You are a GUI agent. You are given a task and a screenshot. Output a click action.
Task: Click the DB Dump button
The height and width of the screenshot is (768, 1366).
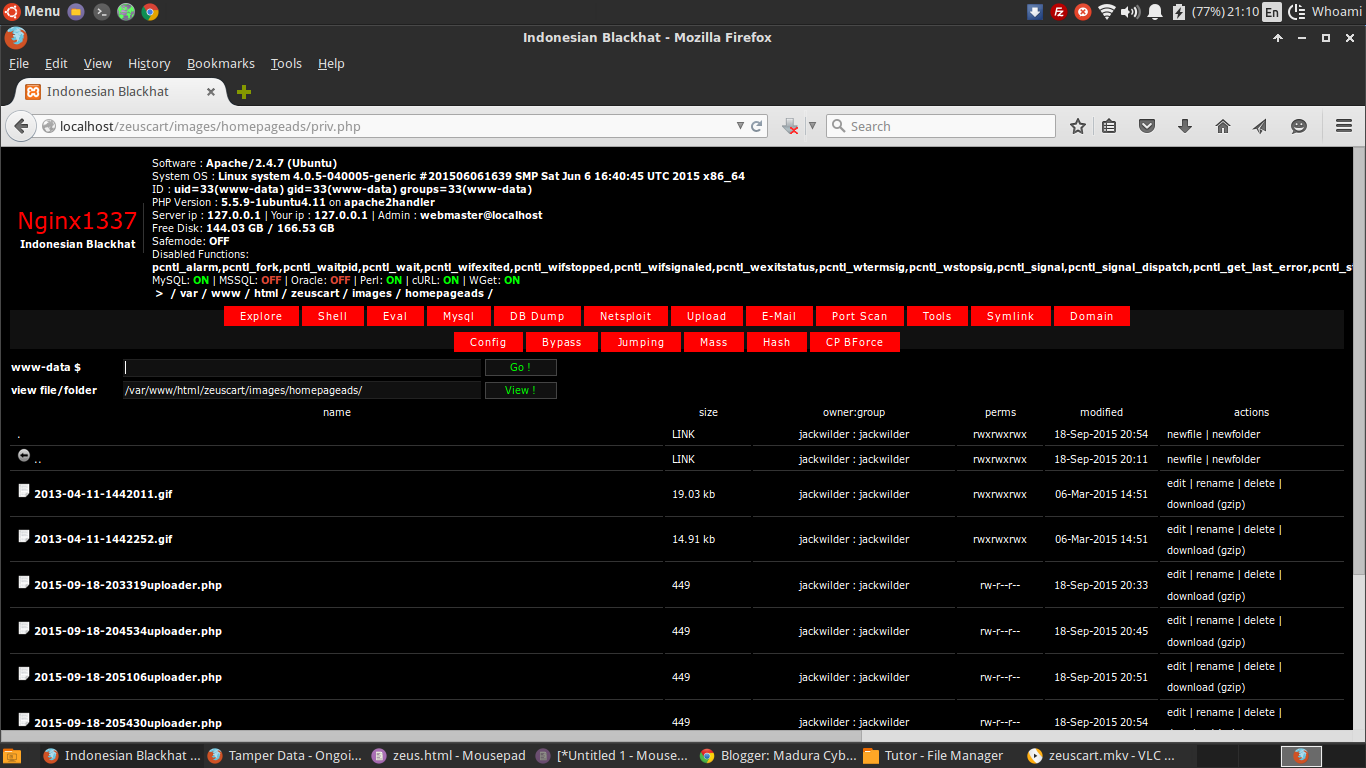coord(537,316)
